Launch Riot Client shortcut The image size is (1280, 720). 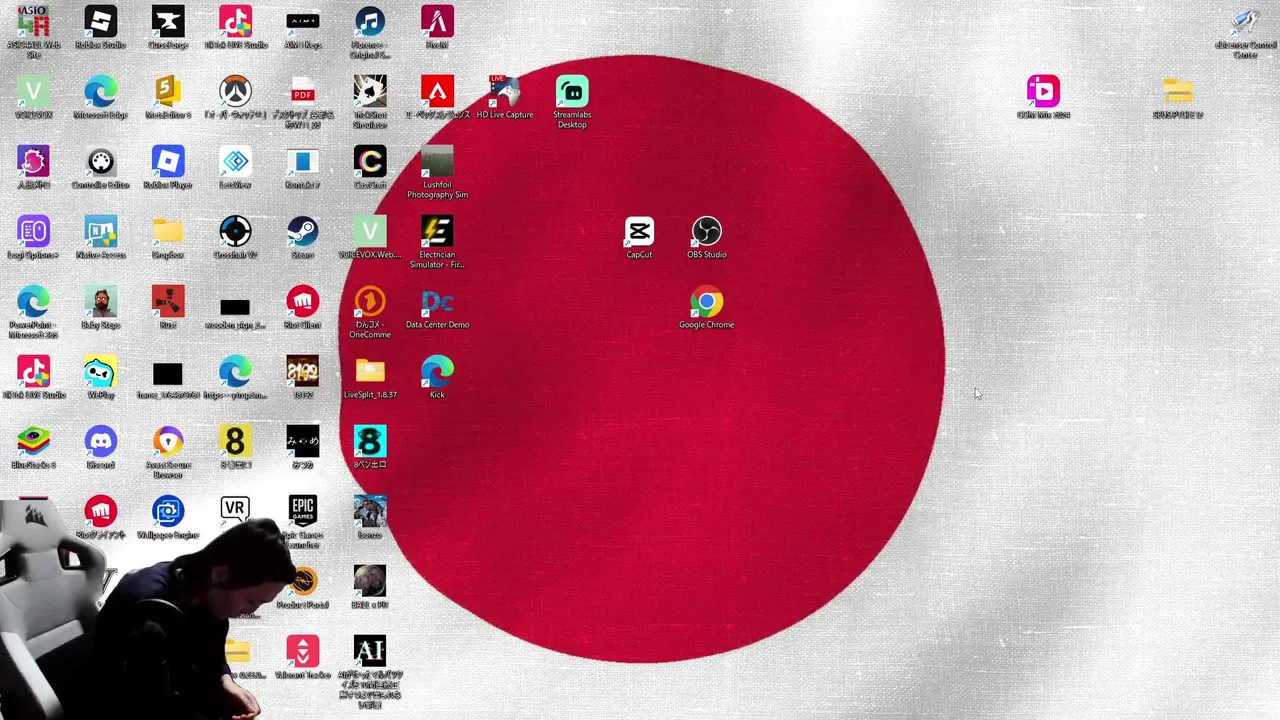click(x=303, y=302)
